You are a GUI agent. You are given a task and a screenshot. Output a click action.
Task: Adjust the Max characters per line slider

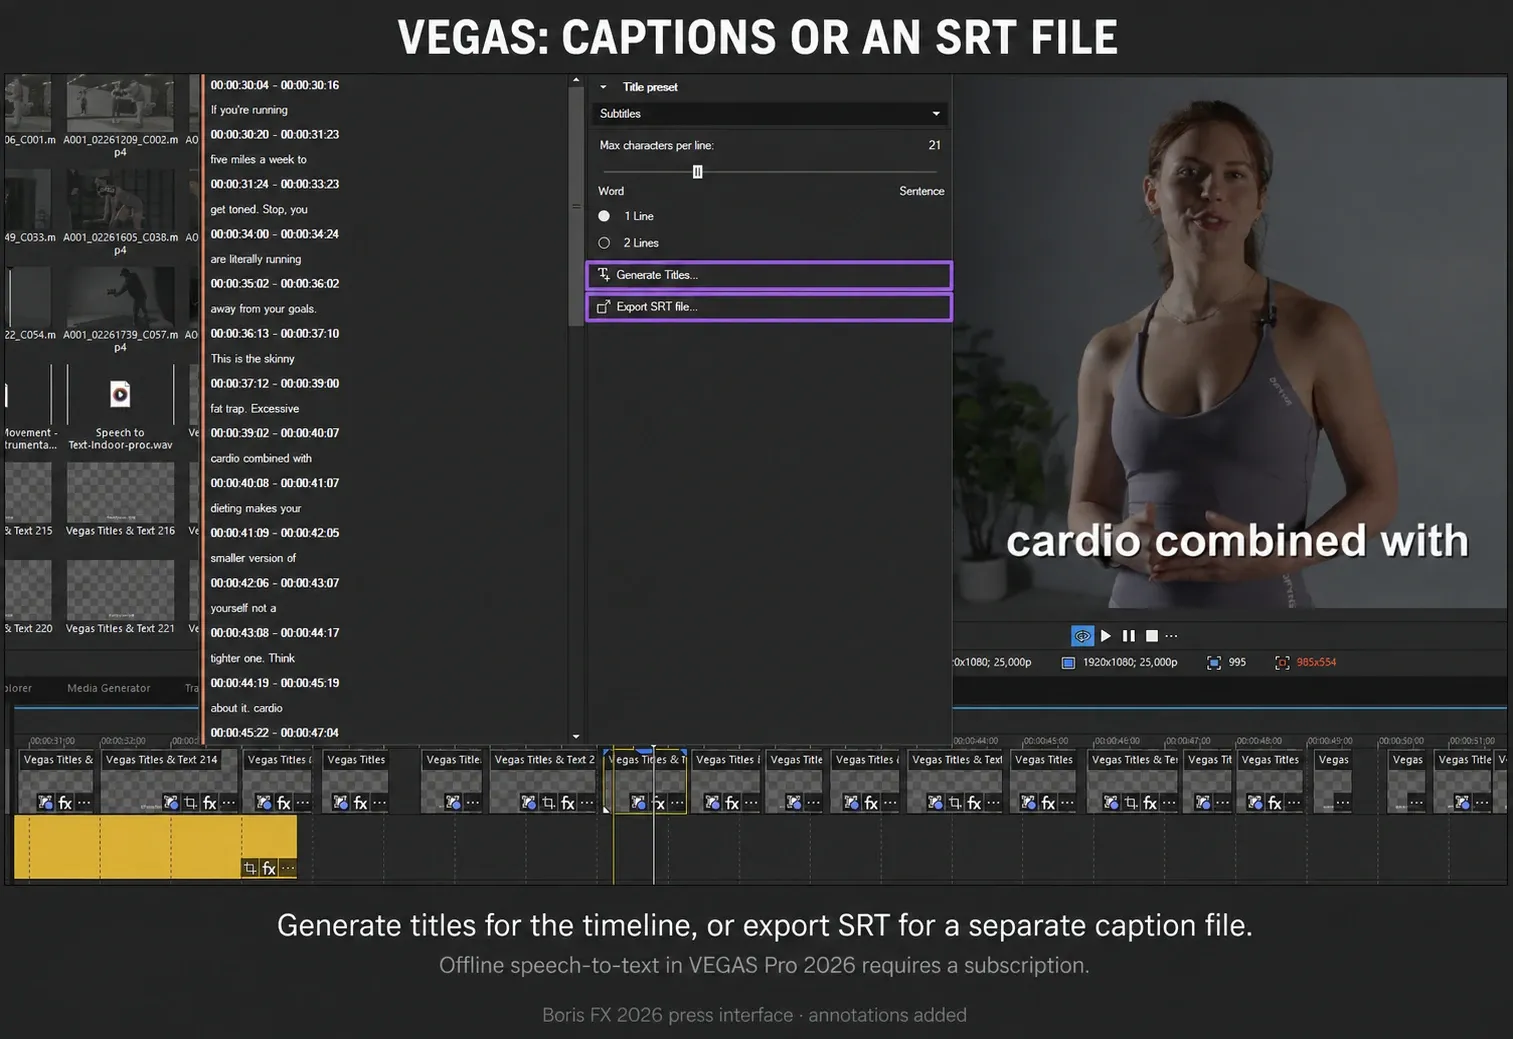tap(697, 172)
